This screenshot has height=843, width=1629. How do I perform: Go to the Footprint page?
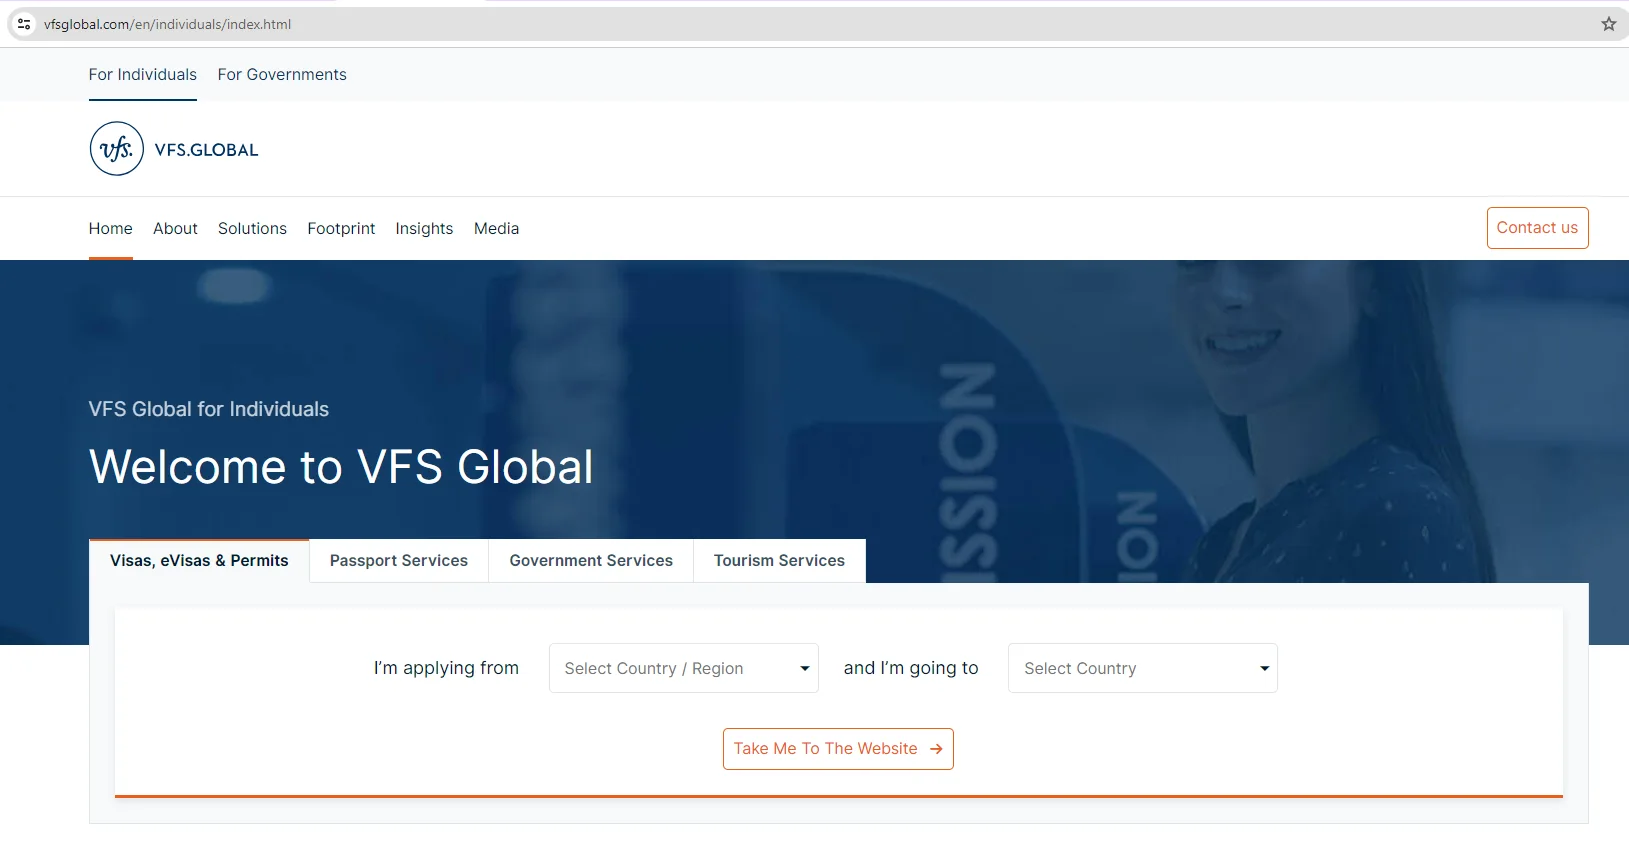tap(341, 229)
